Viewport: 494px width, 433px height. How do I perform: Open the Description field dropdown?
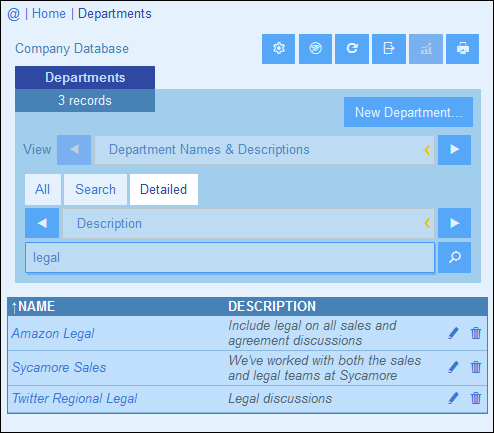pyautogui.click(x=248, y=223)
